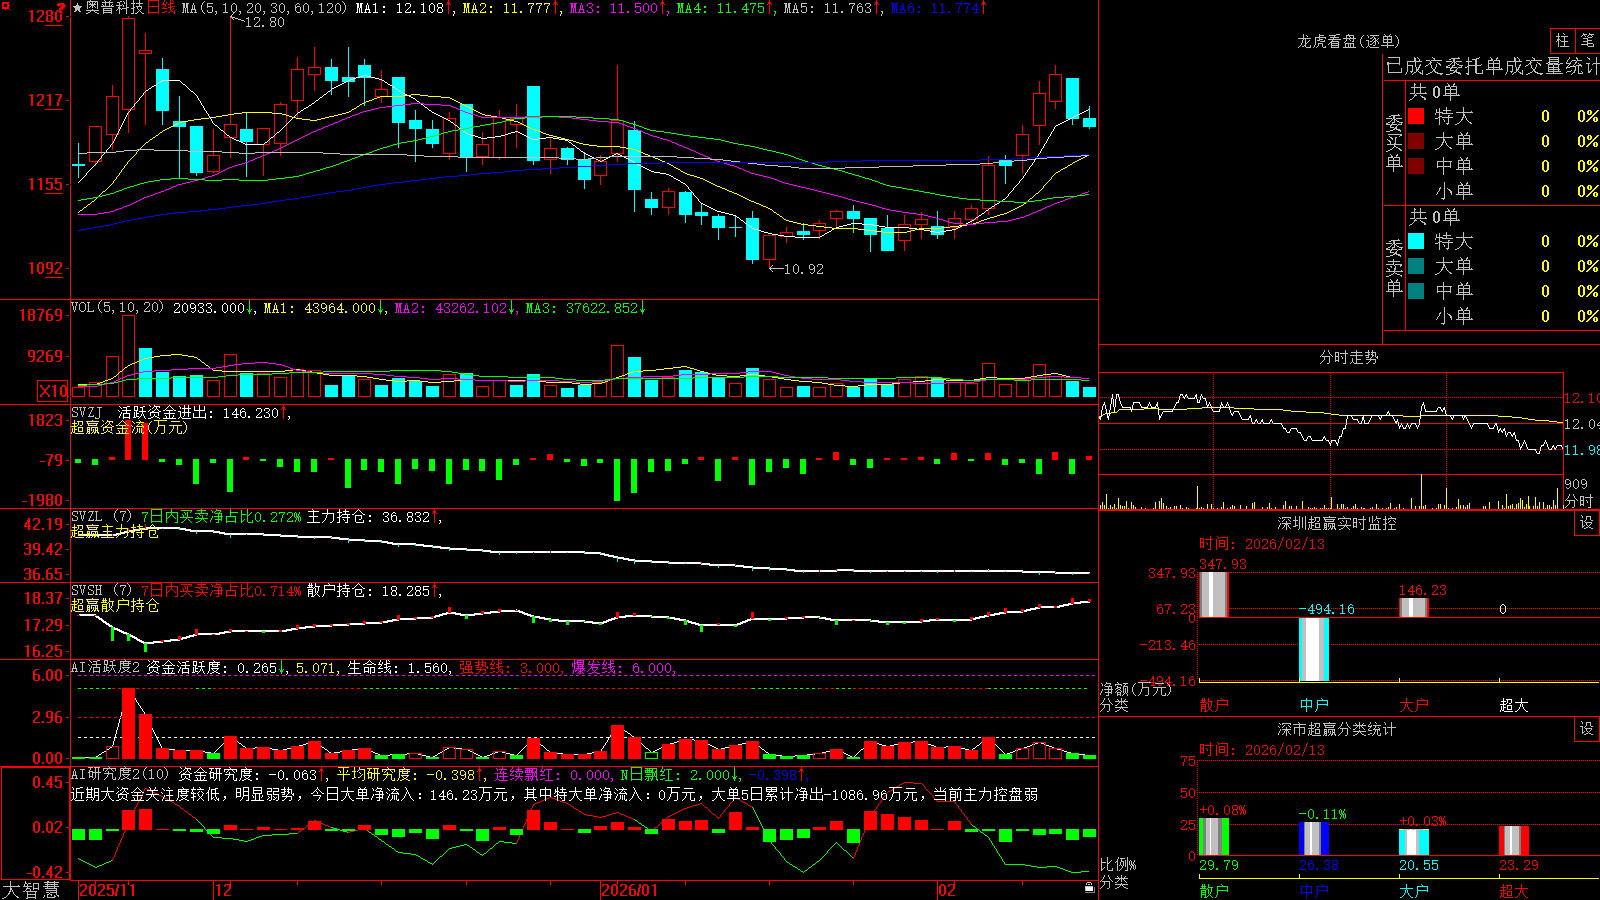Click 超大 label in real-time monitor chart

tap(1514, 705)
